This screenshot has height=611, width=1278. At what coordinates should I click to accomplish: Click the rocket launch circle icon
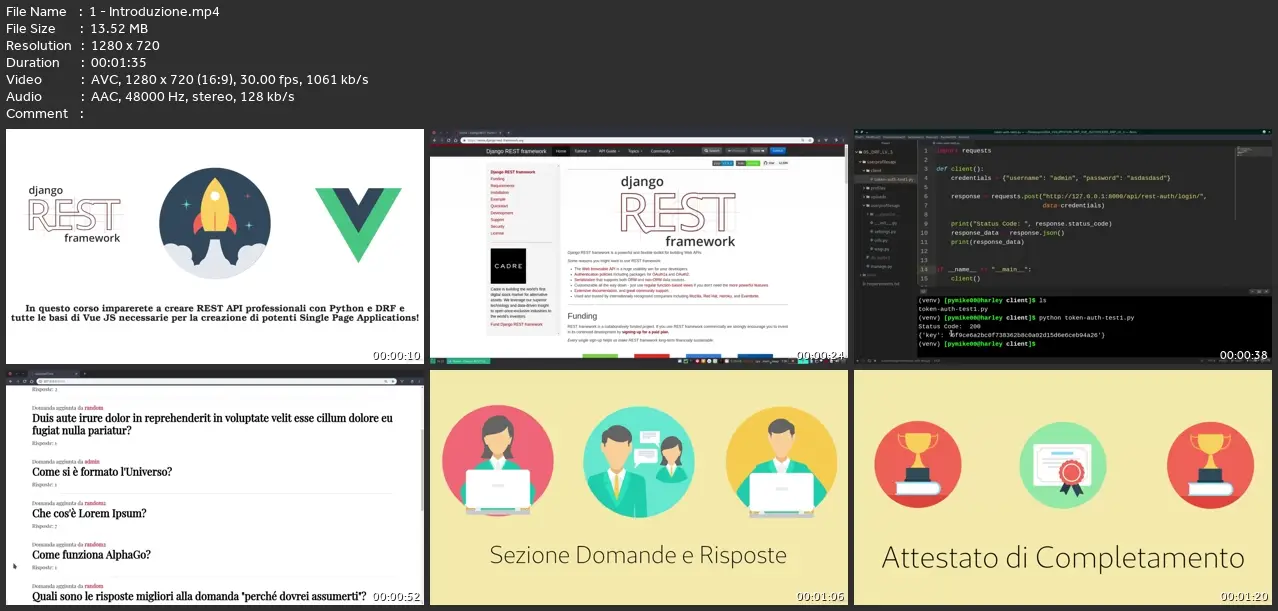point(214,222)
